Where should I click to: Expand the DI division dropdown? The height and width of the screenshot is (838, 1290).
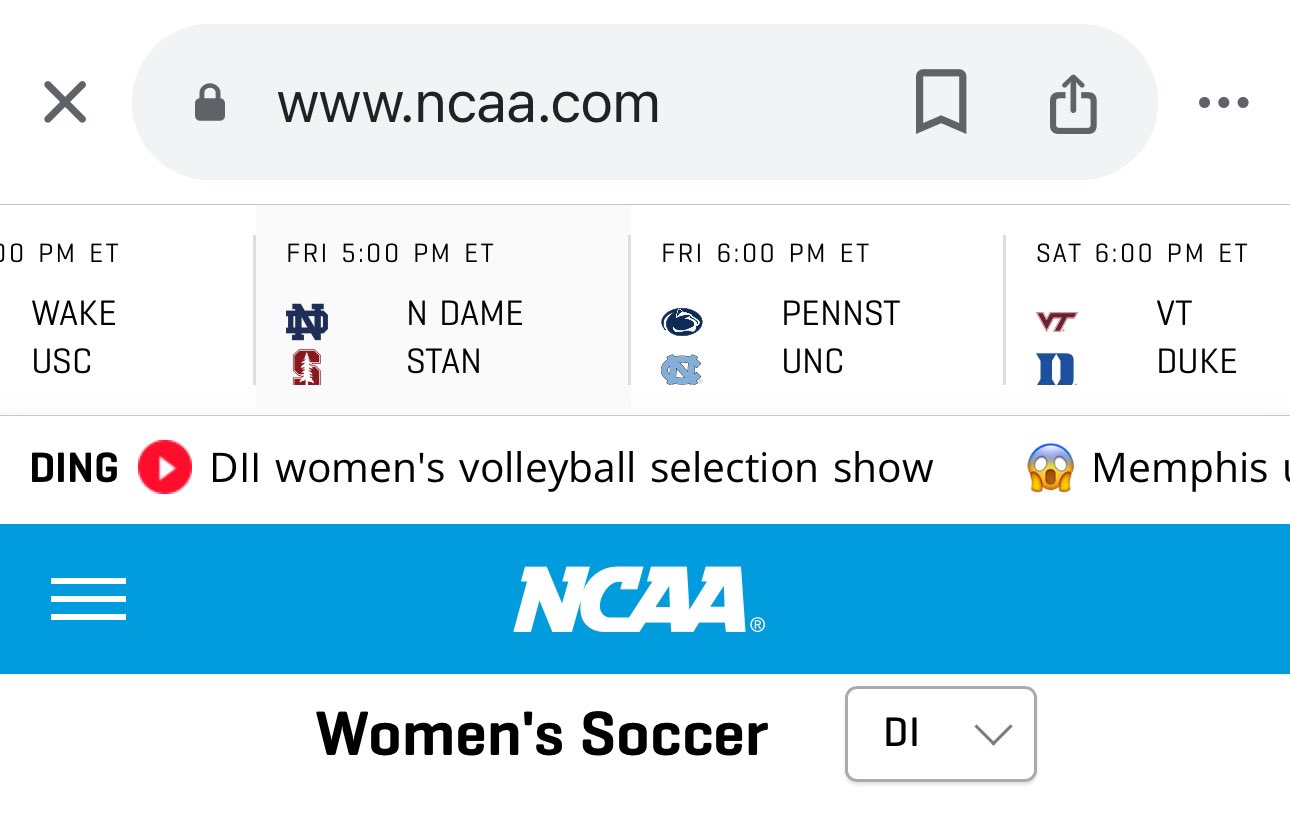940,734
